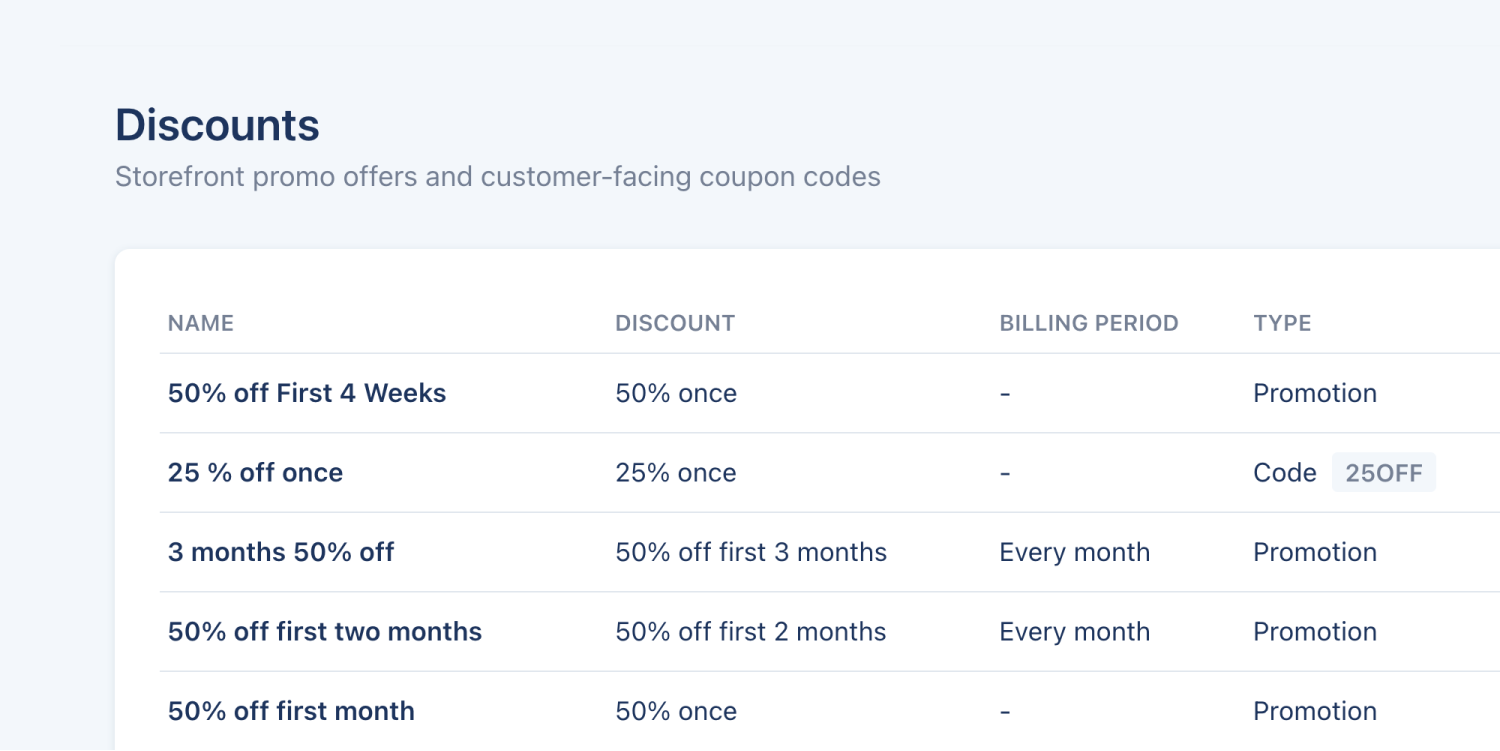Open the 50% off first month promotion
The width and height of the screenshot is (1500, 751).
tap(290, 710)
